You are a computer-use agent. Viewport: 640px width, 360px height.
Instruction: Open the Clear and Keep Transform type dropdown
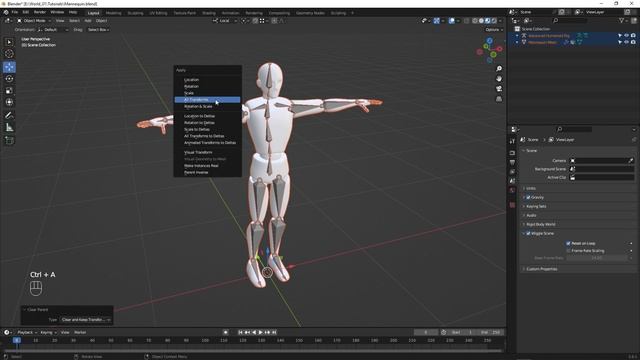point(86,320)
